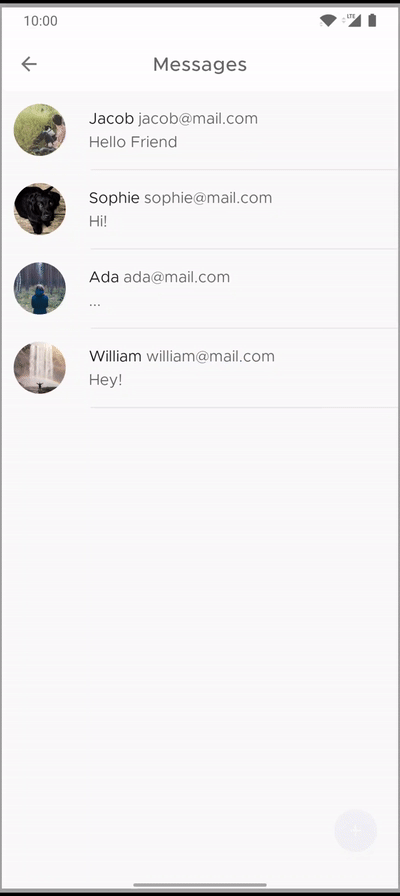Screen dimensions: 400x896
Task: Select the "Hello Friend" message preview
Action: (x=133, y=142)
